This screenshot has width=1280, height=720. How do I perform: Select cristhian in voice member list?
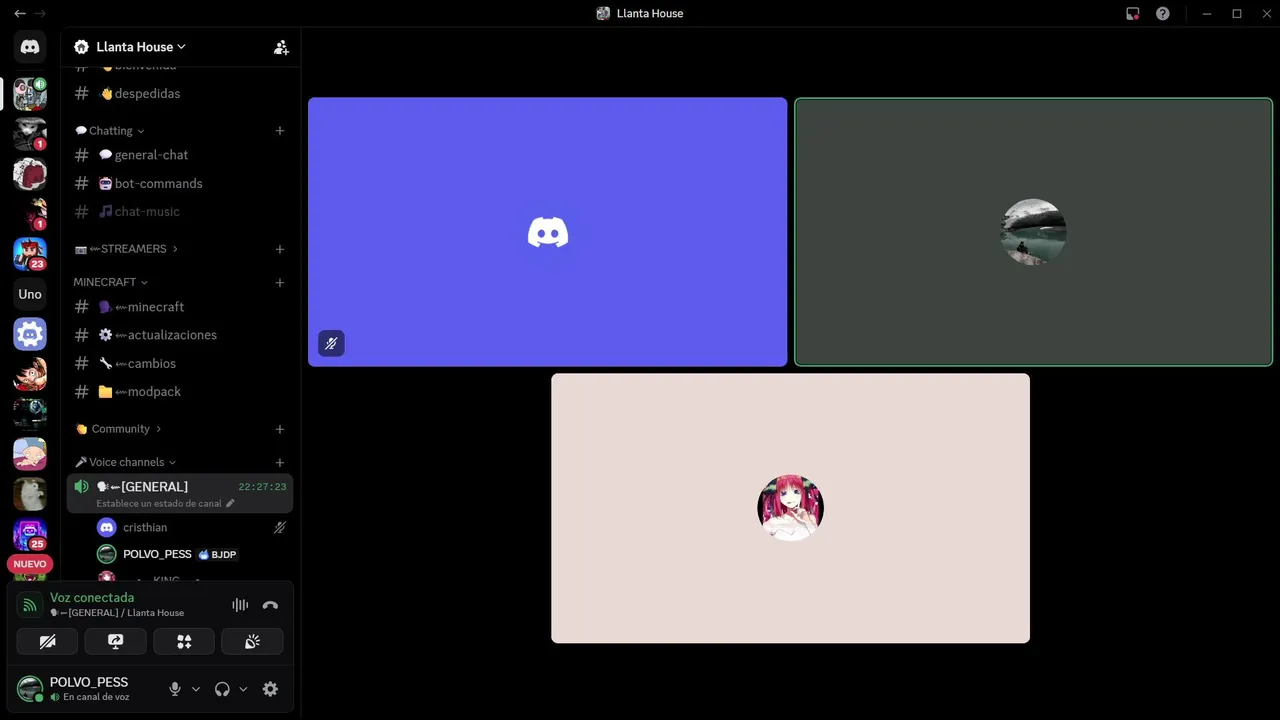pyautogui.click(x=192, y=527)
